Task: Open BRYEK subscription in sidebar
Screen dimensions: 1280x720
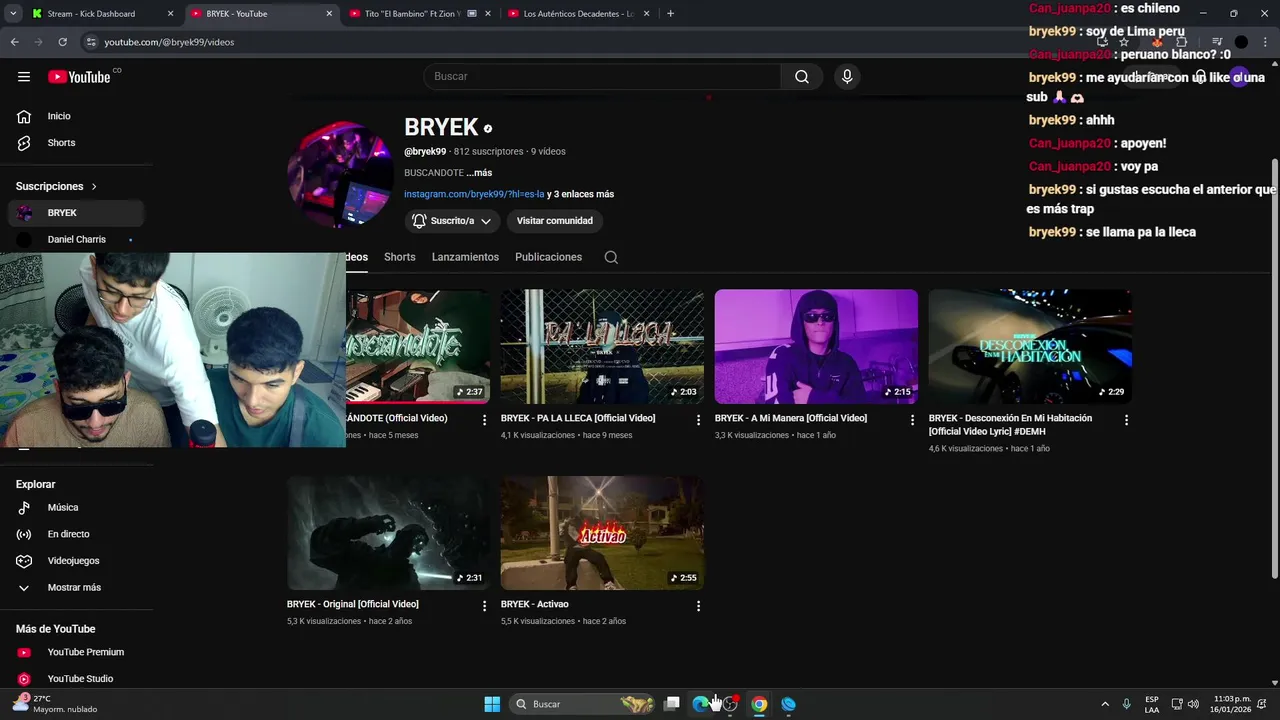Action: coord(76,213)
